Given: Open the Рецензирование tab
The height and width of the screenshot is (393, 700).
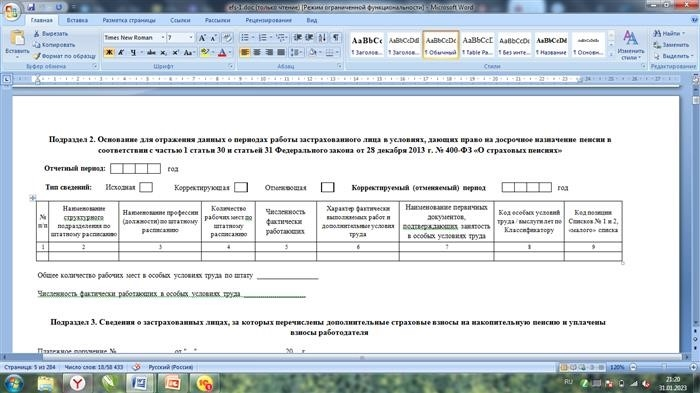Looking at the screenshot, I should (x=268, y=20).
